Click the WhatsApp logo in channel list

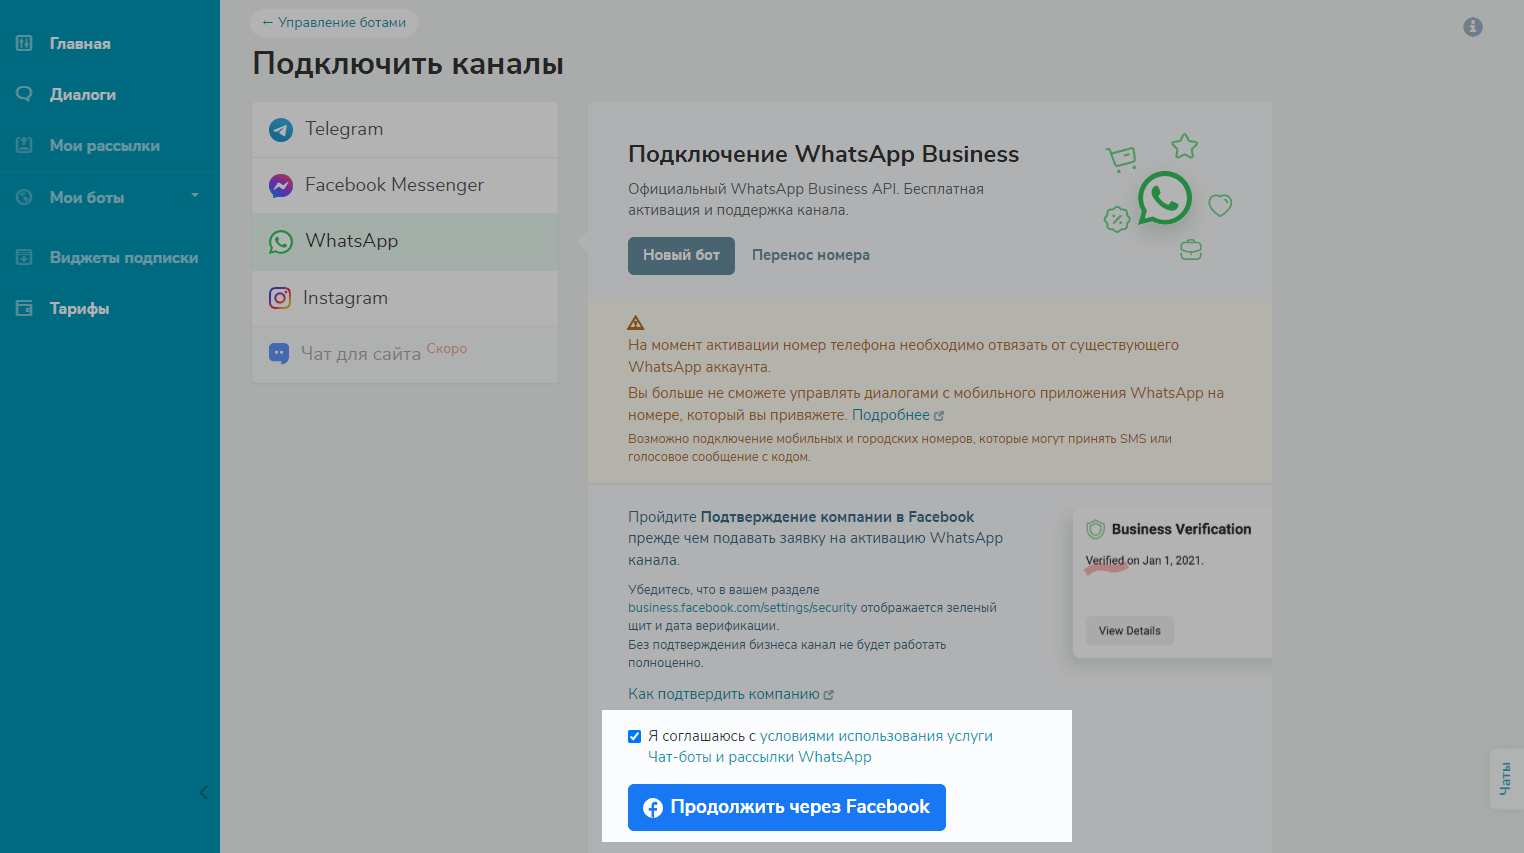pos(281,242)
